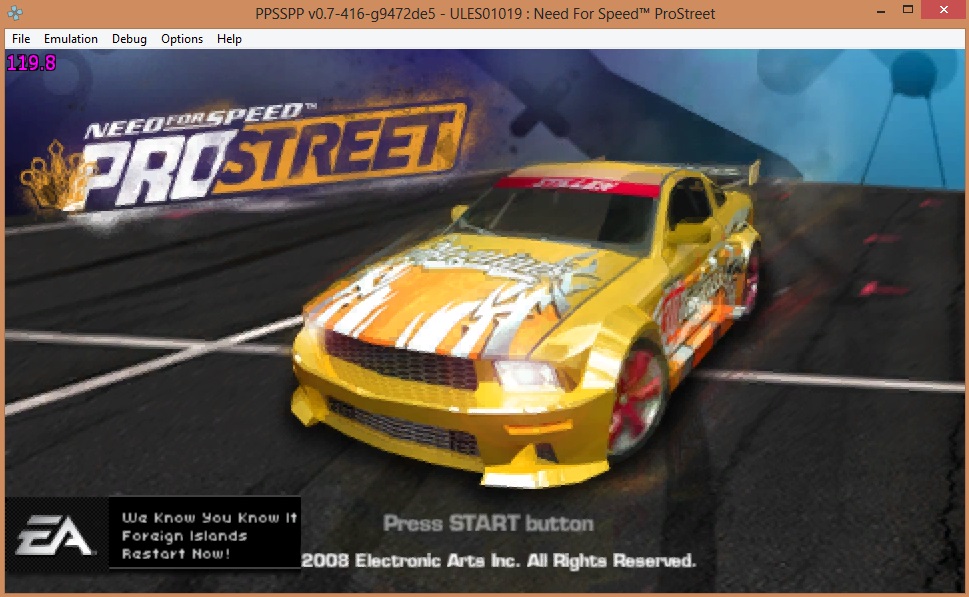Open the Options menu
969x597 pixels.
(182, 39)
